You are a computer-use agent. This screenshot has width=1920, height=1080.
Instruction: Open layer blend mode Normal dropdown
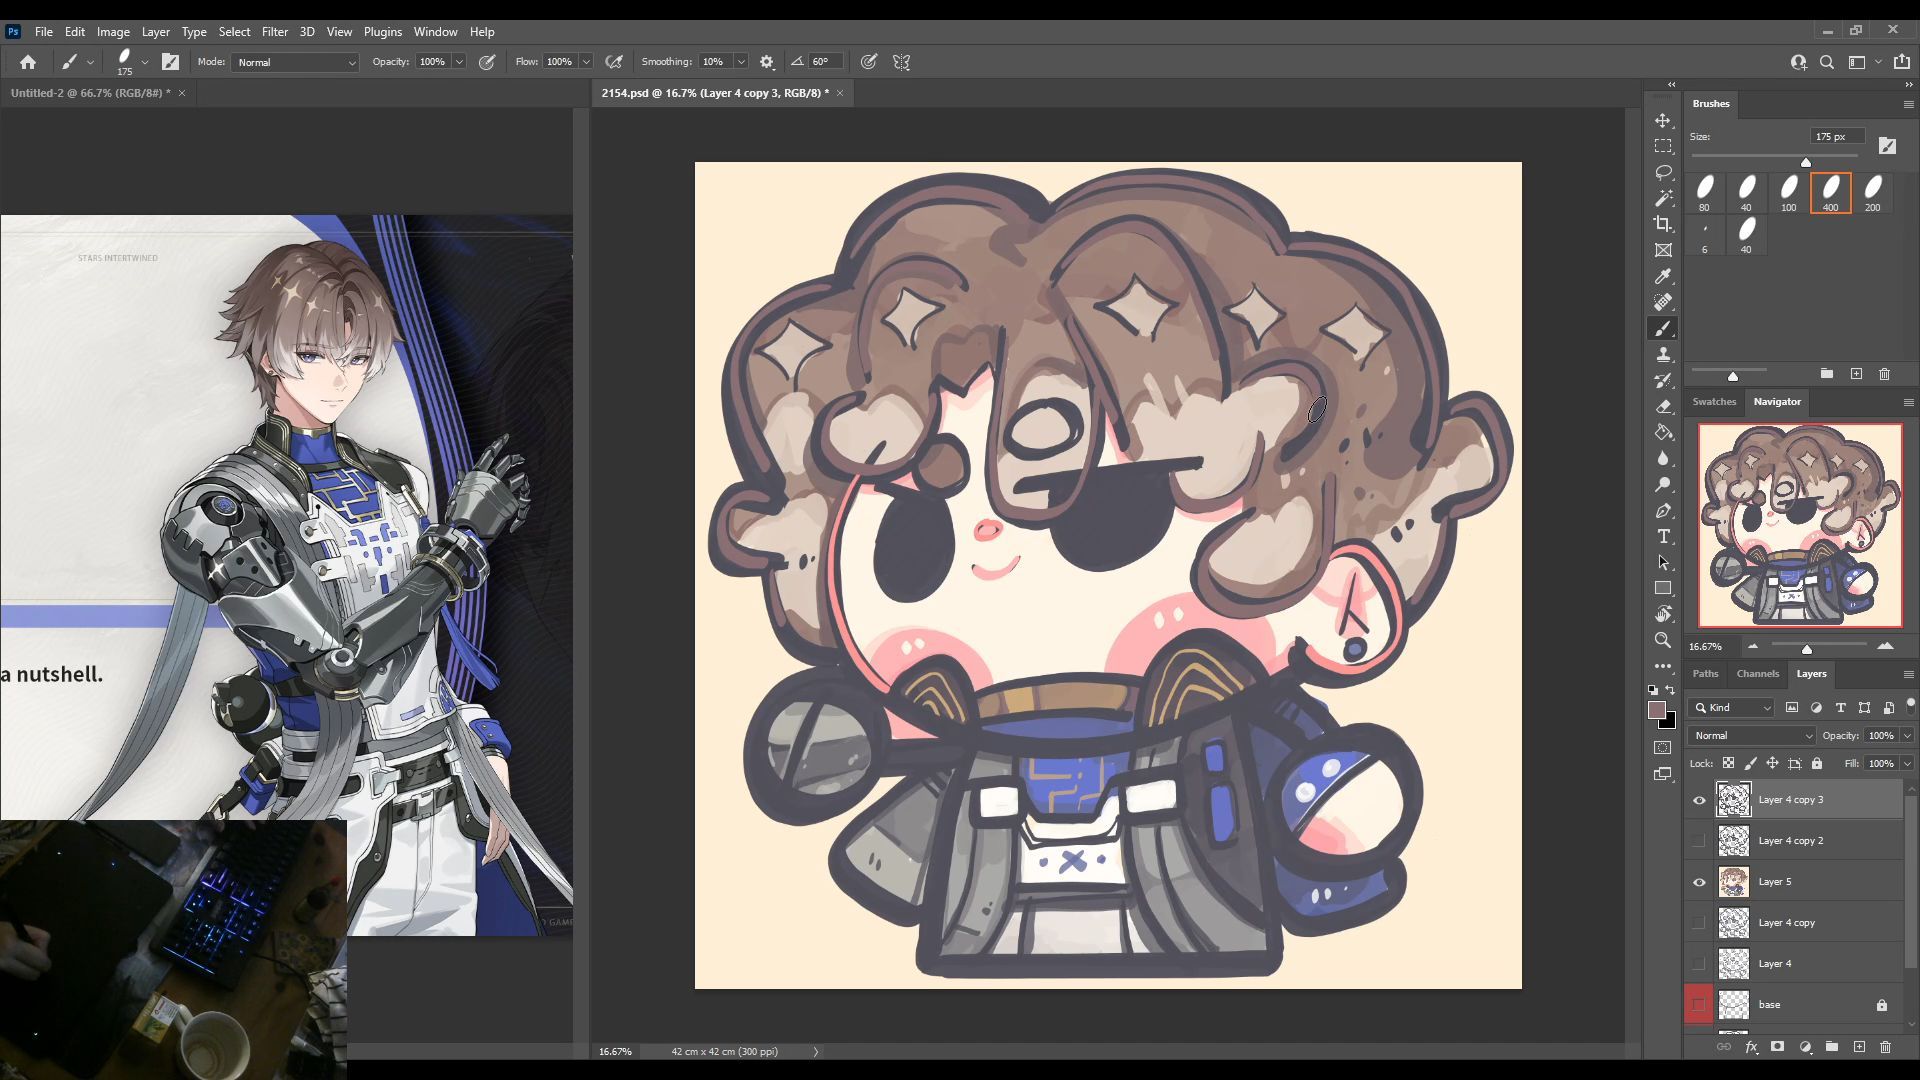tap(1751, 735)
